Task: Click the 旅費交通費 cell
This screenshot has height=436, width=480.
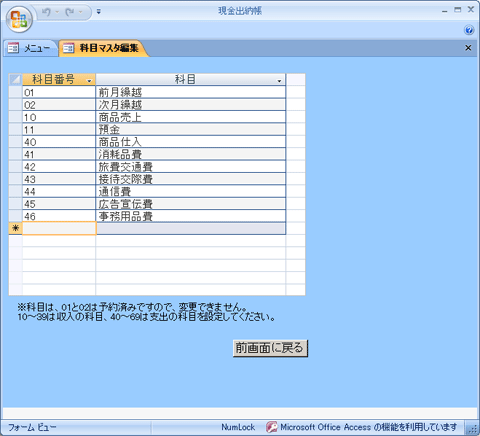Action: [191, 167]
